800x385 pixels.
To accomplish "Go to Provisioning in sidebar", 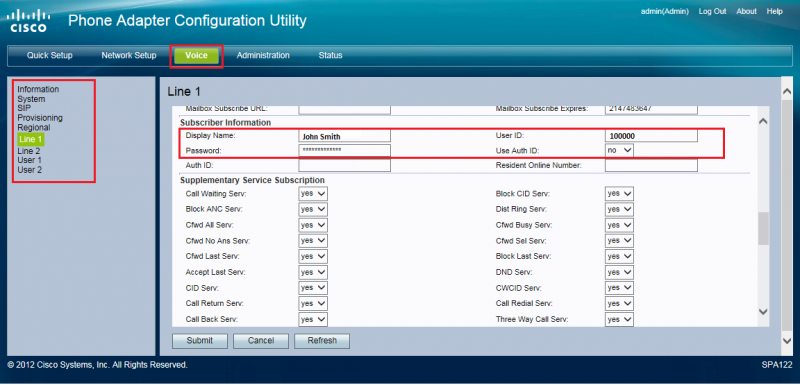I will 40,118.
